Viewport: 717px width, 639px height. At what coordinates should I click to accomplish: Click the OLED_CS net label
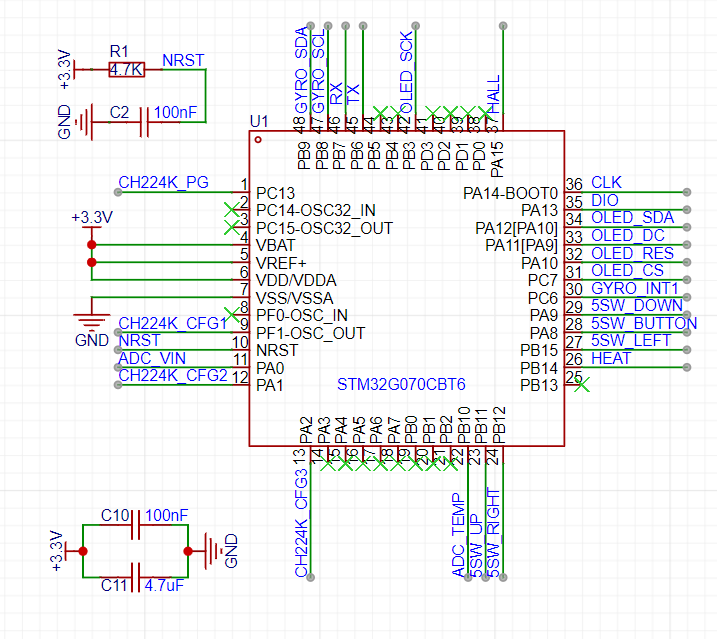pyautogui.click(x=627, y=270)
